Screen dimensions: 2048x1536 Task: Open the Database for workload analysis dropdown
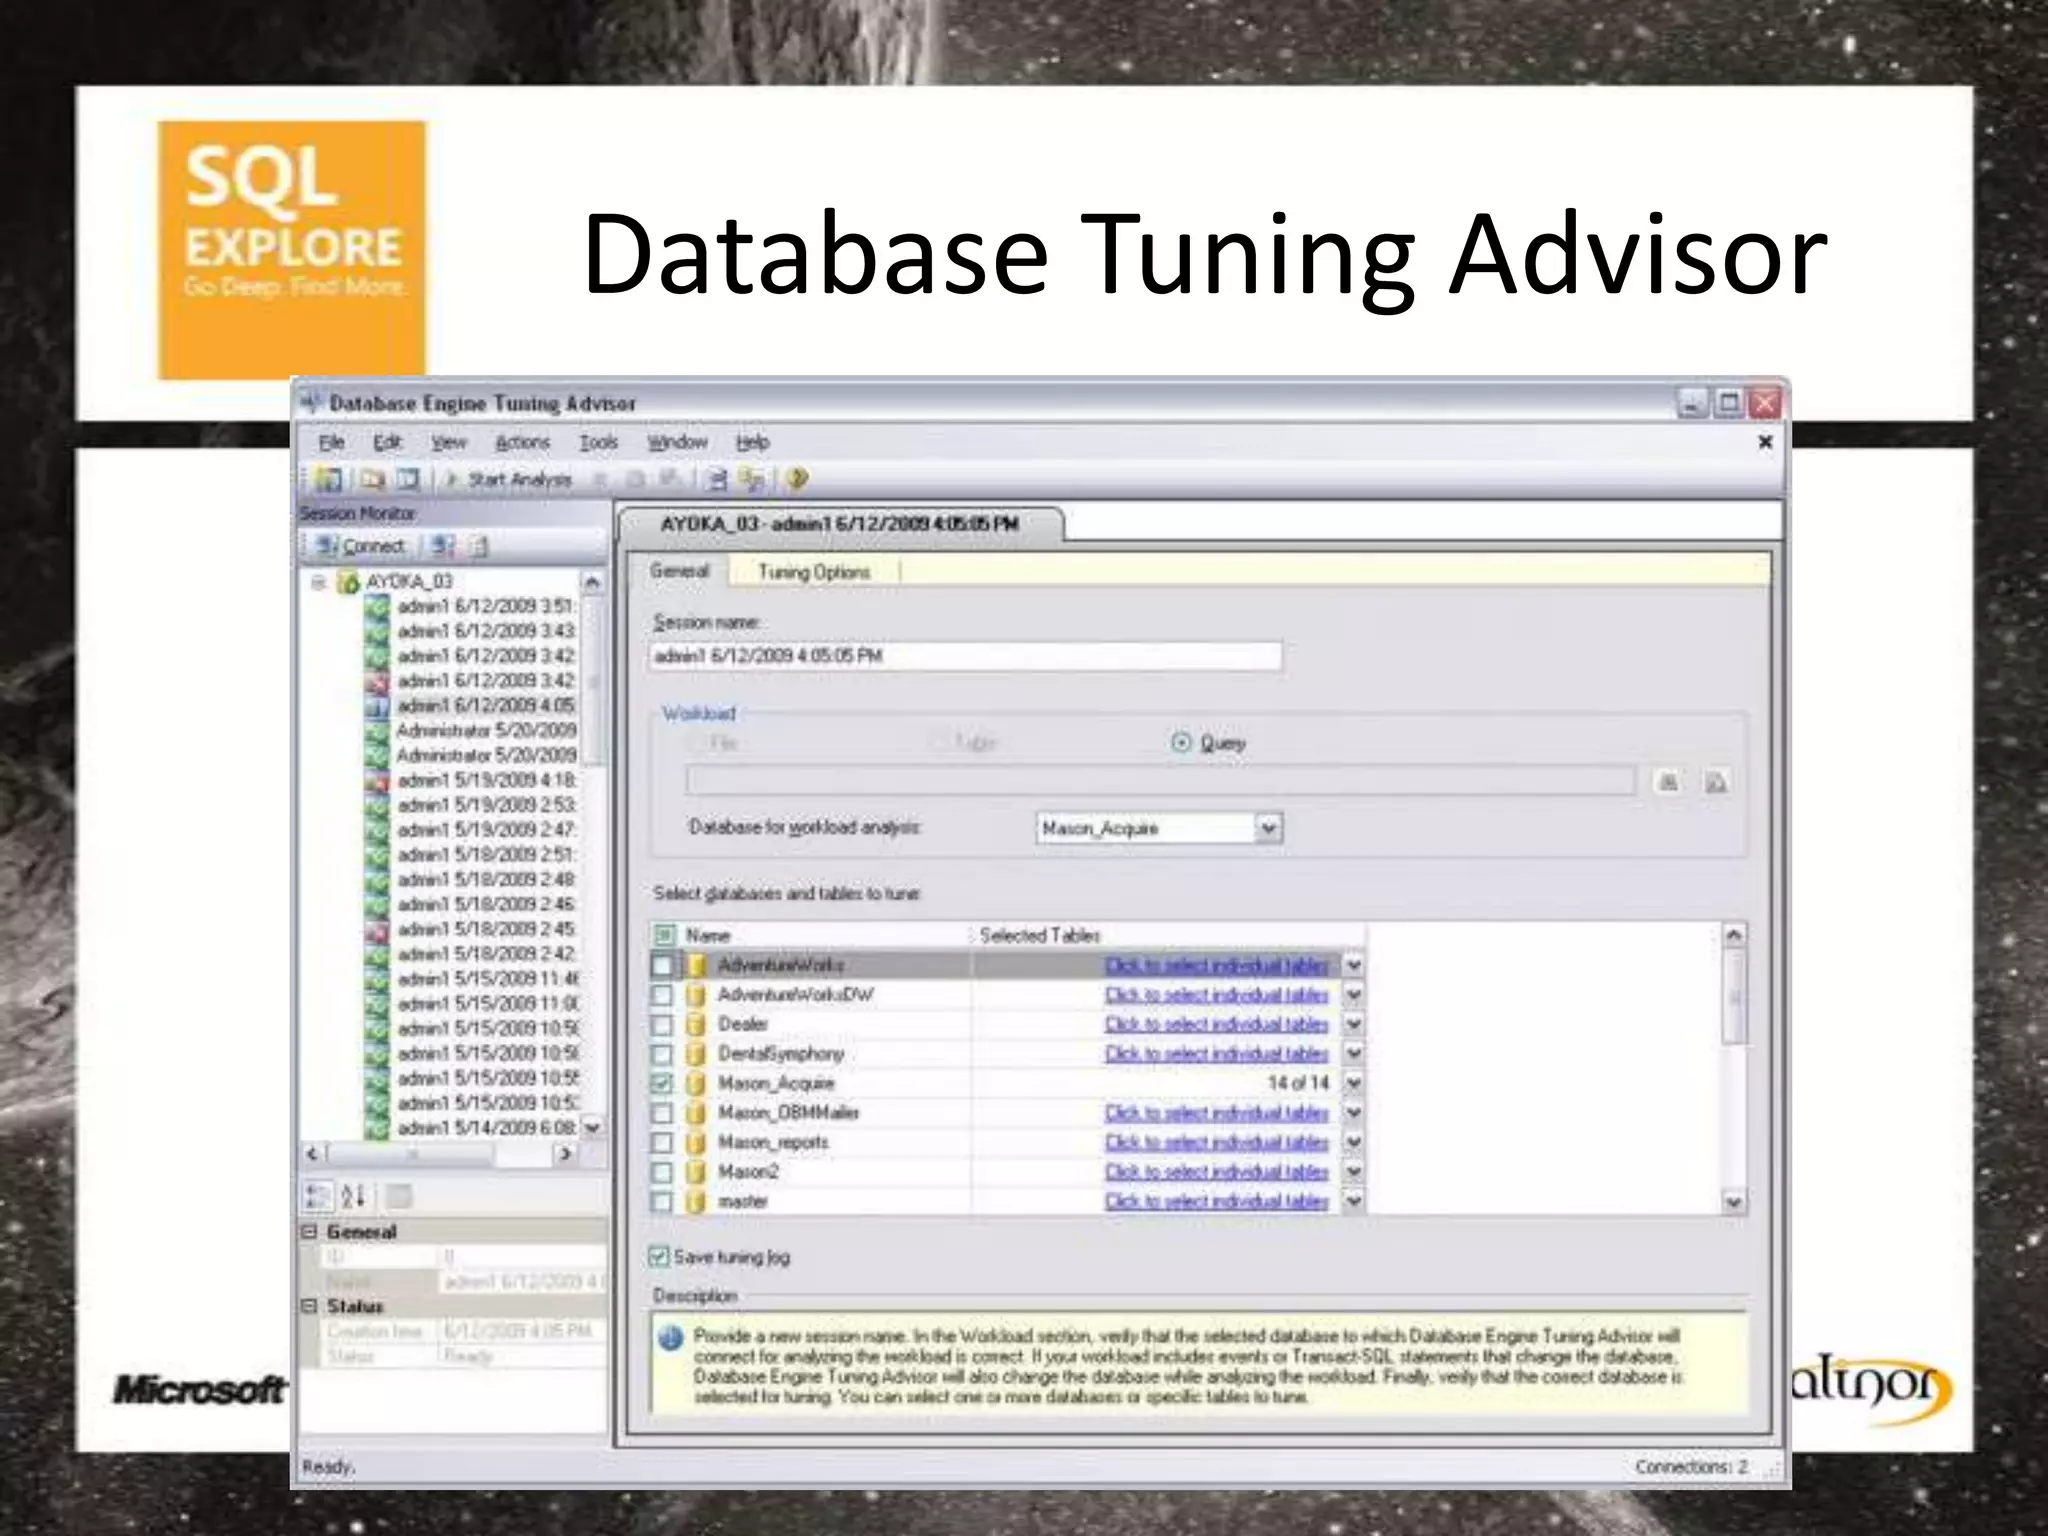click(1268, 828)
